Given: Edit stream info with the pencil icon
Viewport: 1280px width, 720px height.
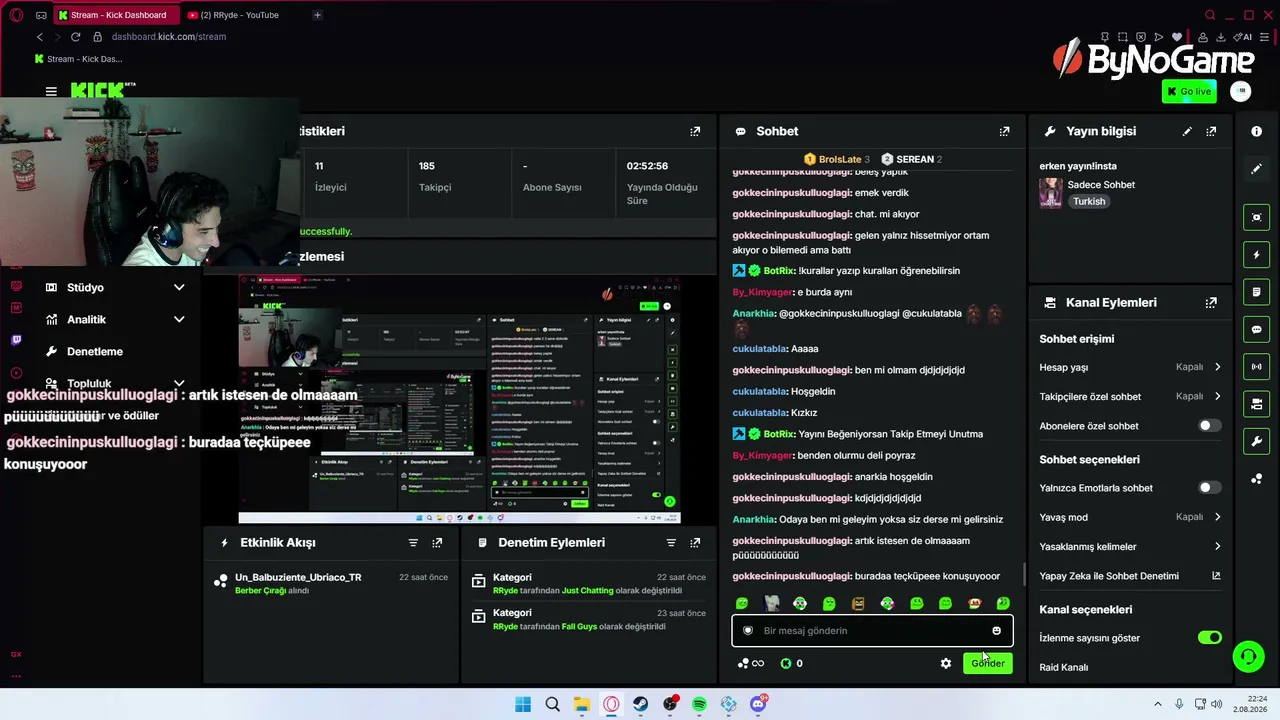Looking at the screenshot, I should click(1187, 131).
